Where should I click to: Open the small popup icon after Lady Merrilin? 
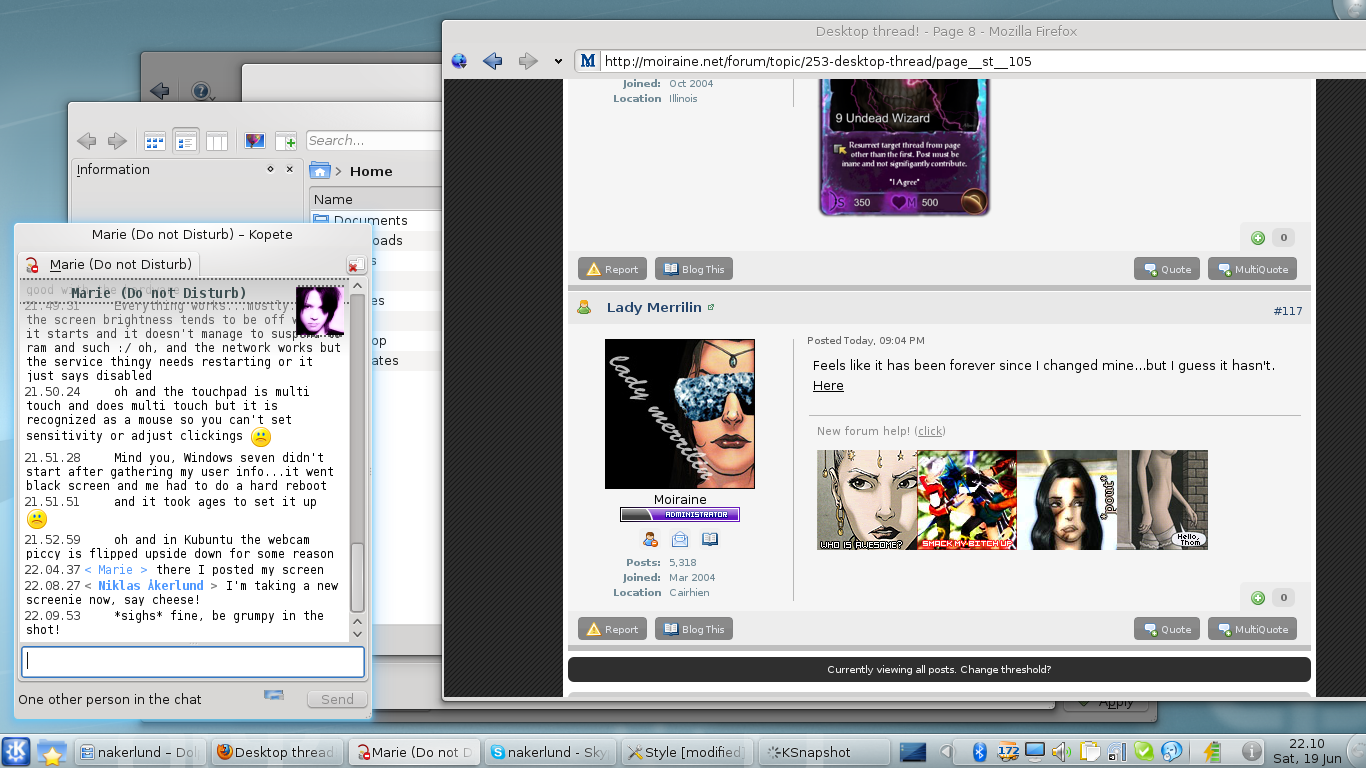[711, 307]
